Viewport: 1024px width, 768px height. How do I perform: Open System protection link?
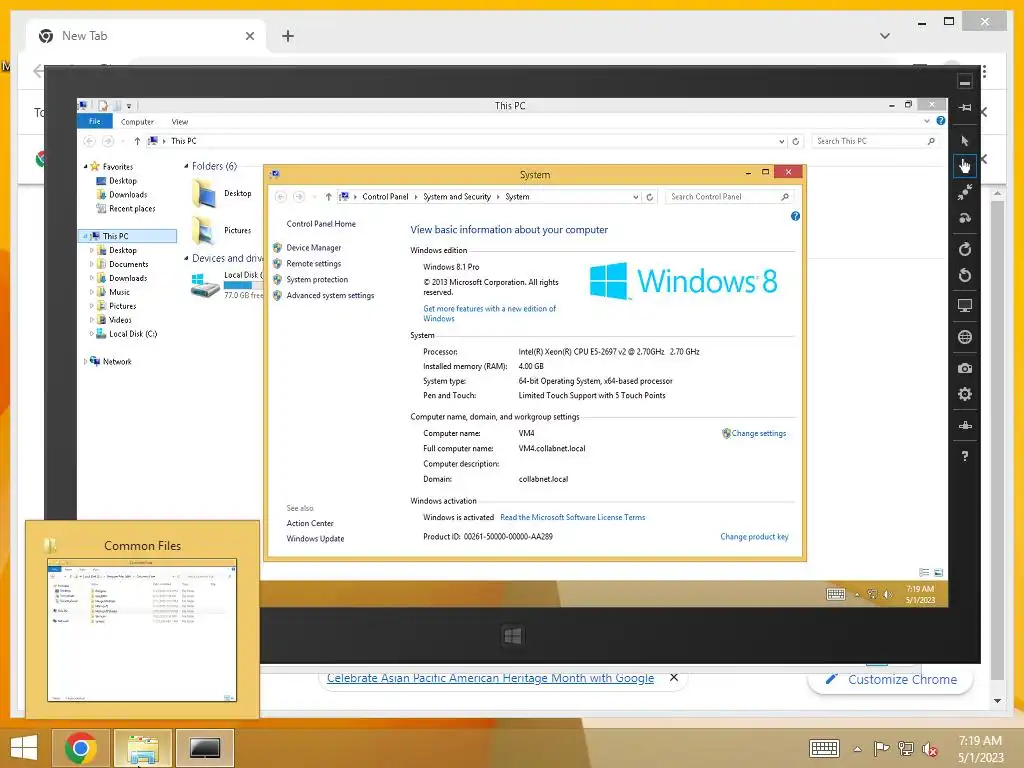[317, 280]
